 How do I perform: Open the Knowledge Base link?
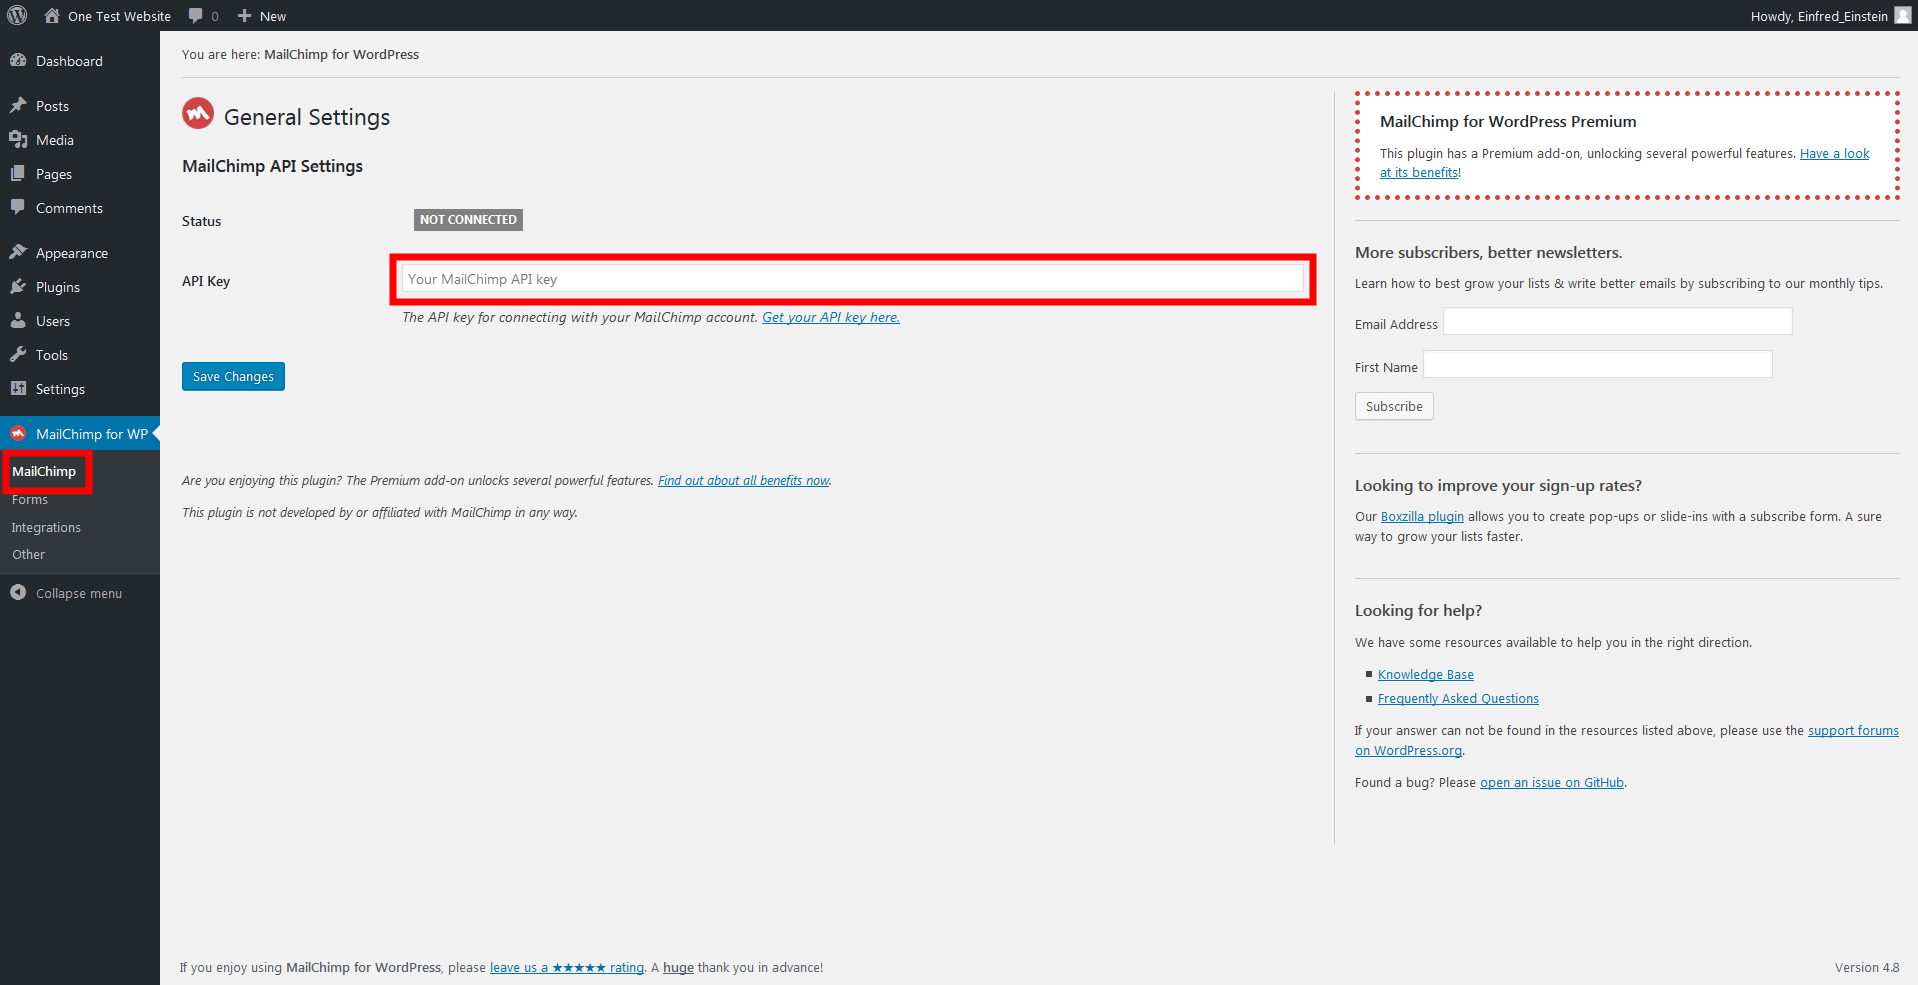(x=1425, y=675)
